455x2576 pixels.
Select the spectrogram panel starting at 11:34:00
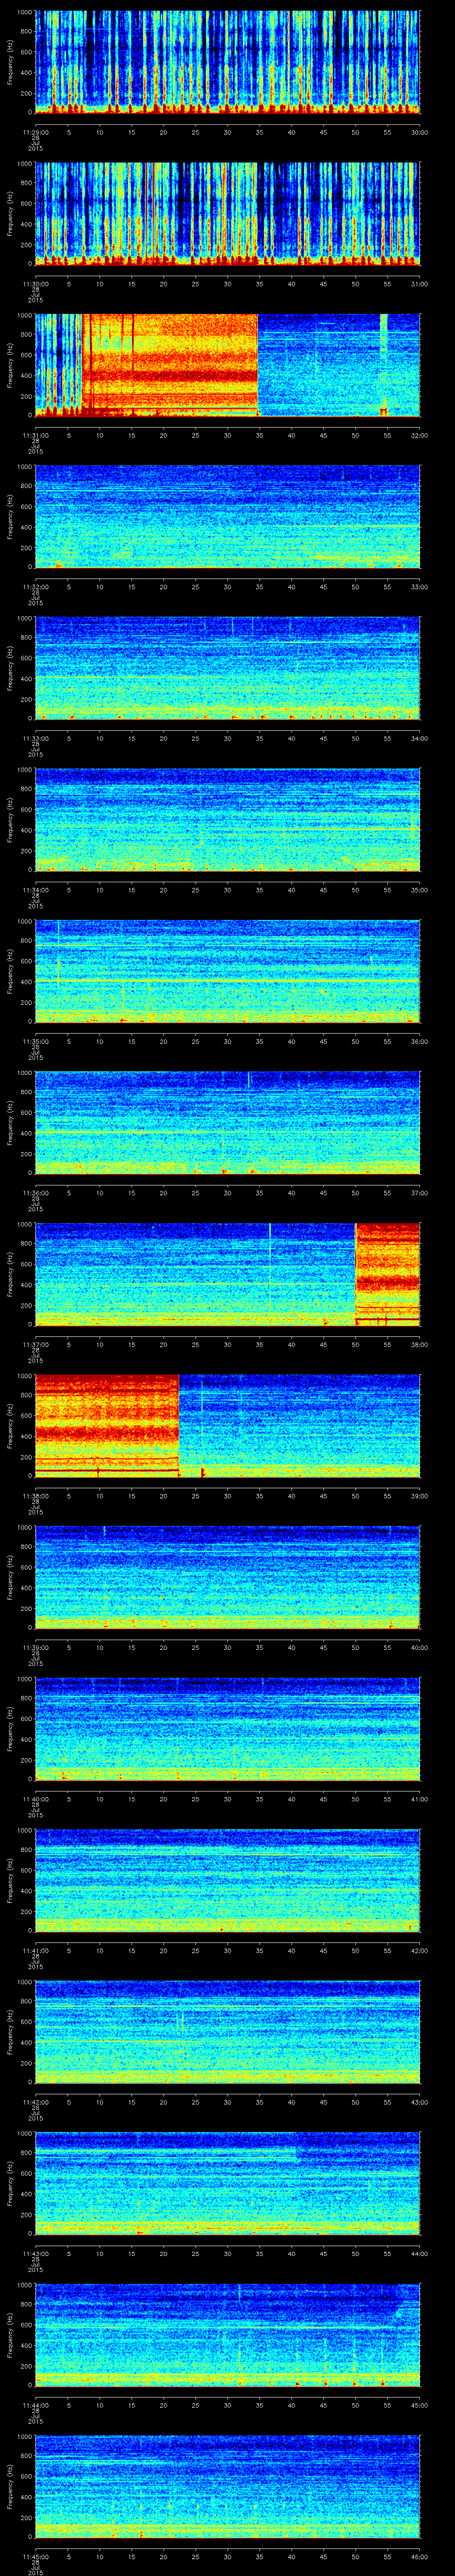(227, 820)
